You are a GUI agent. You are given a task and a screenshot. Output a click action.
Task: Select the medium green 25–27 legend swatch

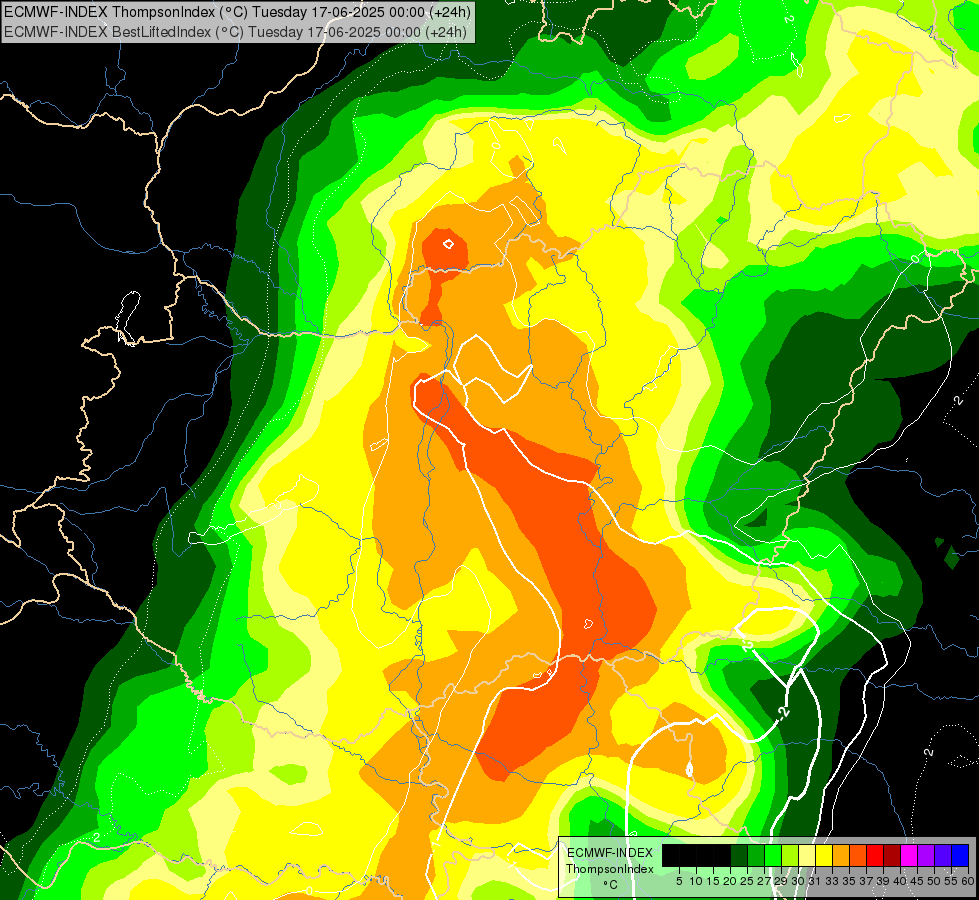coord(756,855)
